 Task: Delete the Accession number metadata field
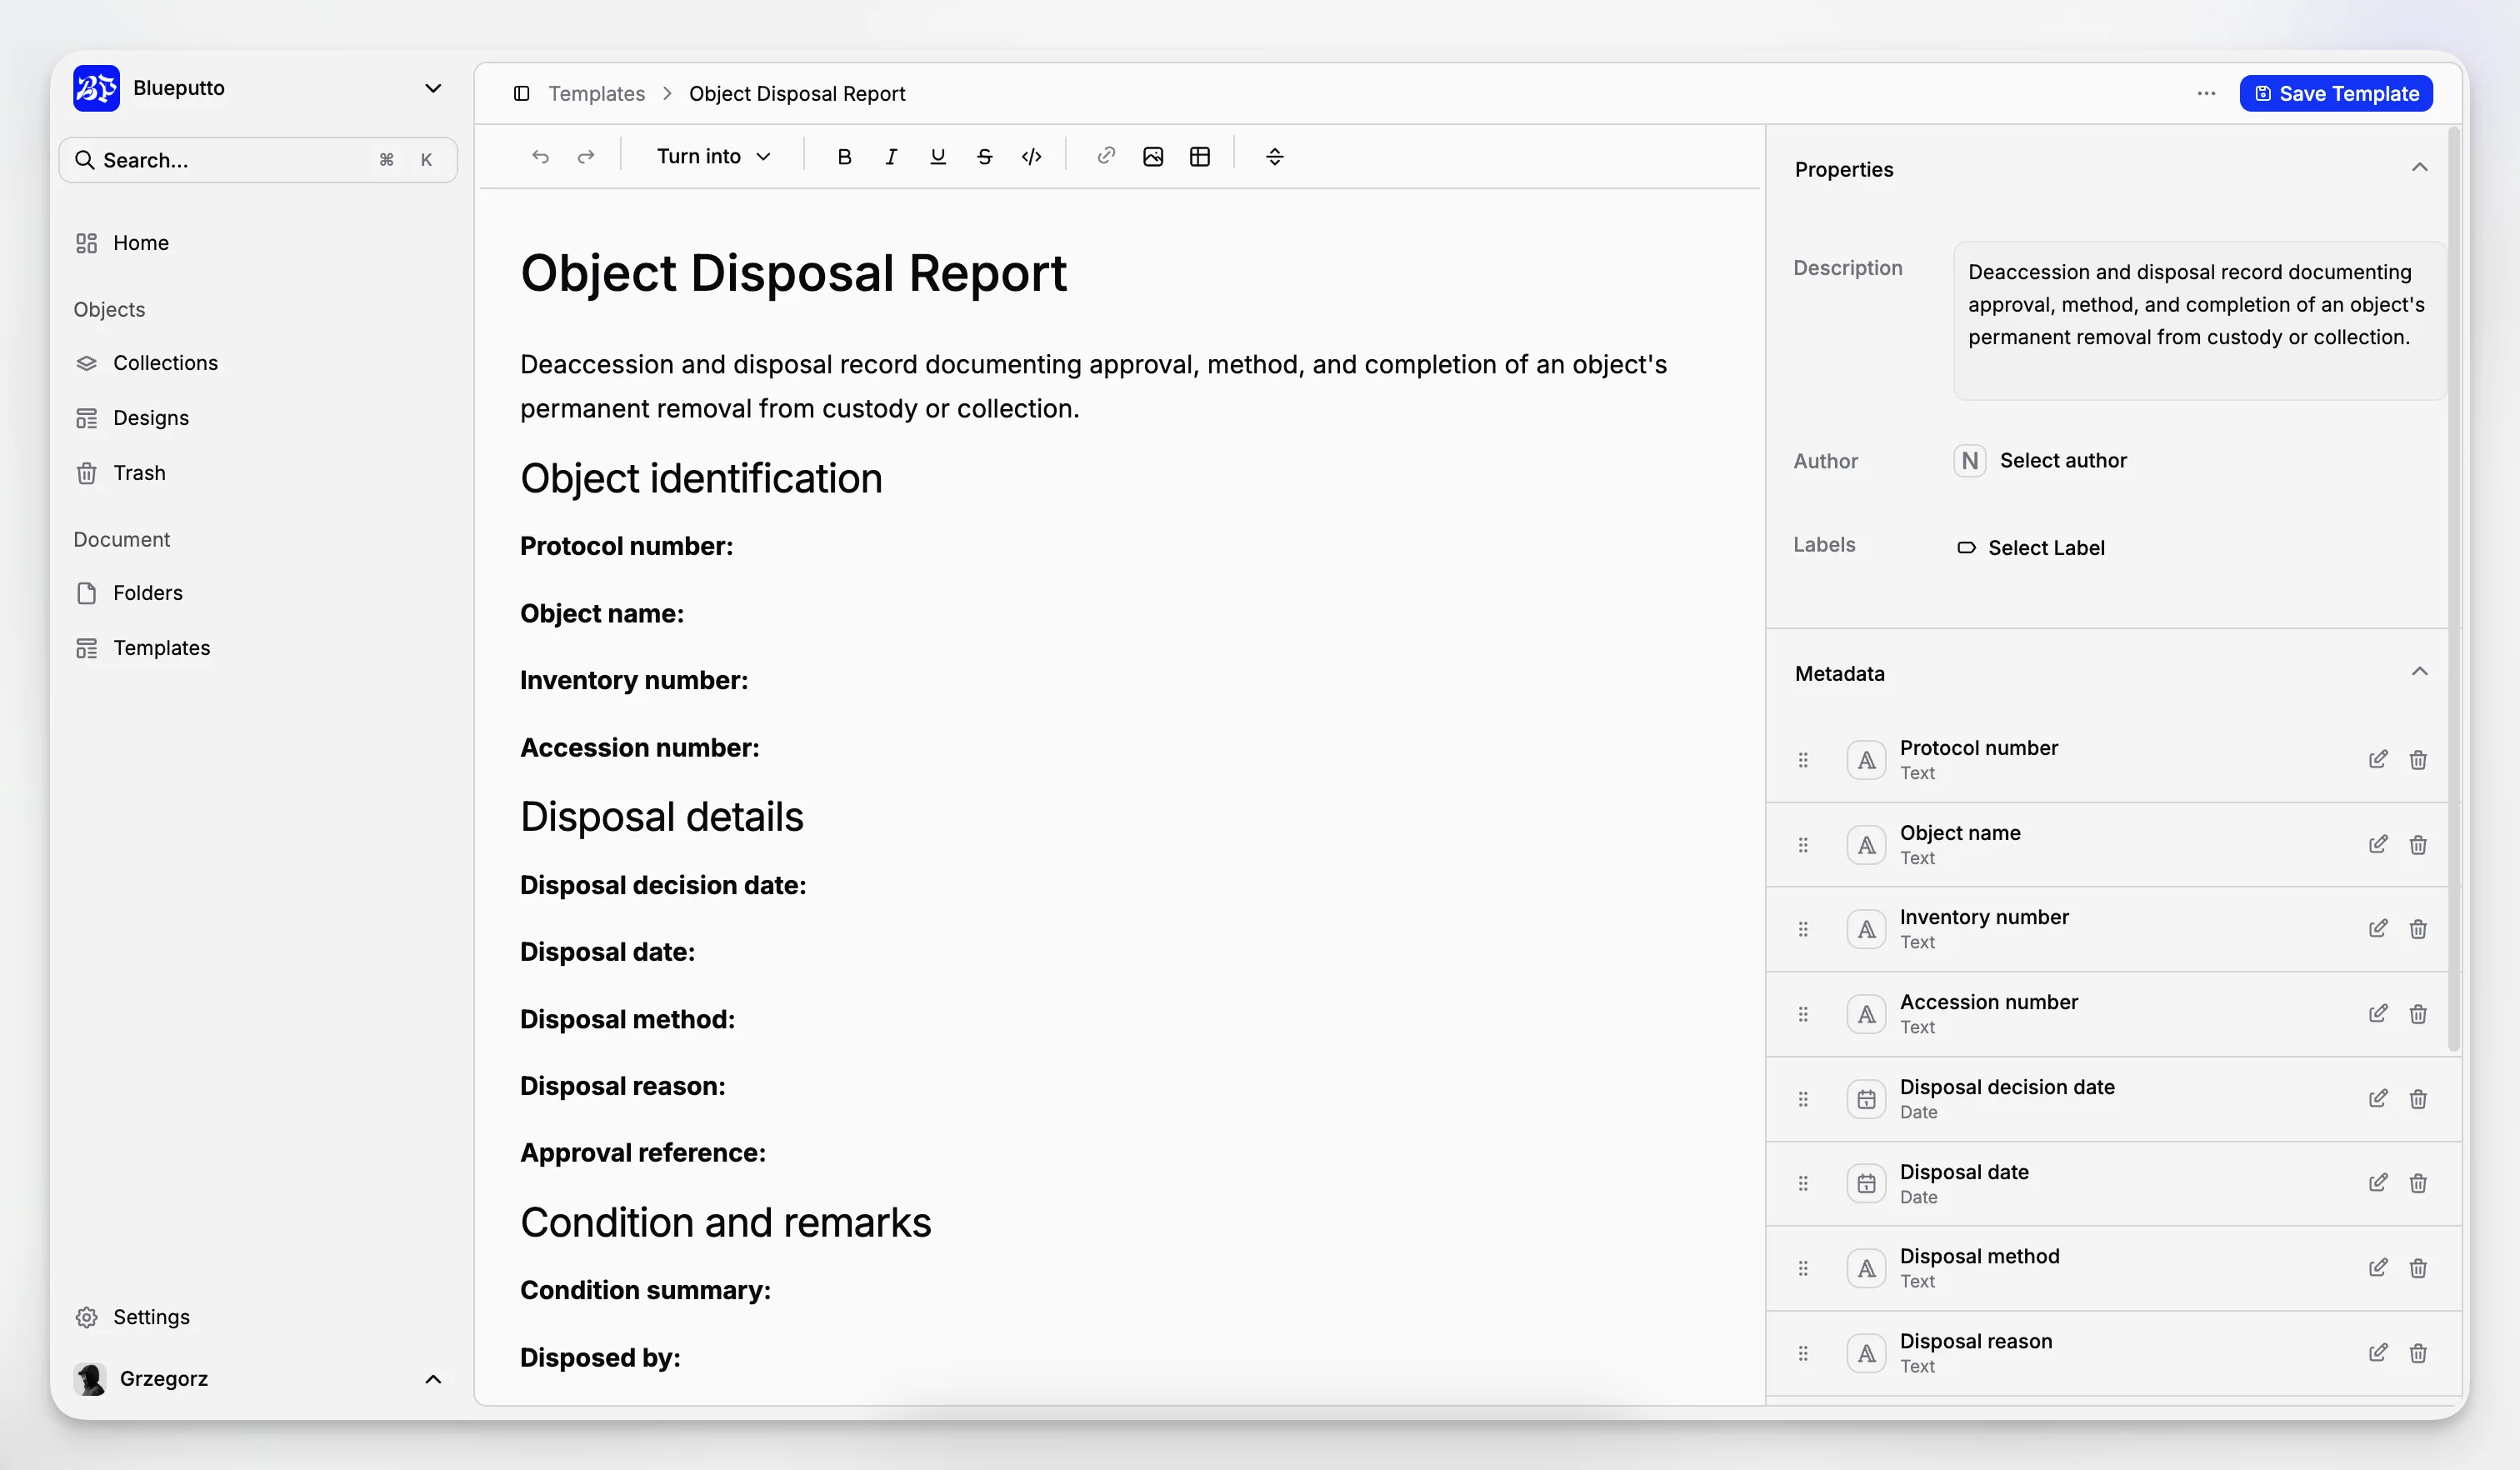click(x=2418, y=1014)
